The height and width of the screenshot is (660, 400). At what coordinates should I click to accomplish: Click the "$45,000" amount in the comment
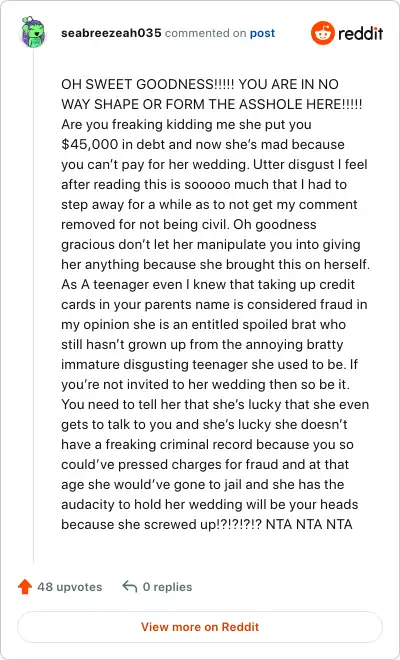pyautogui.click(x=90, y=144)
